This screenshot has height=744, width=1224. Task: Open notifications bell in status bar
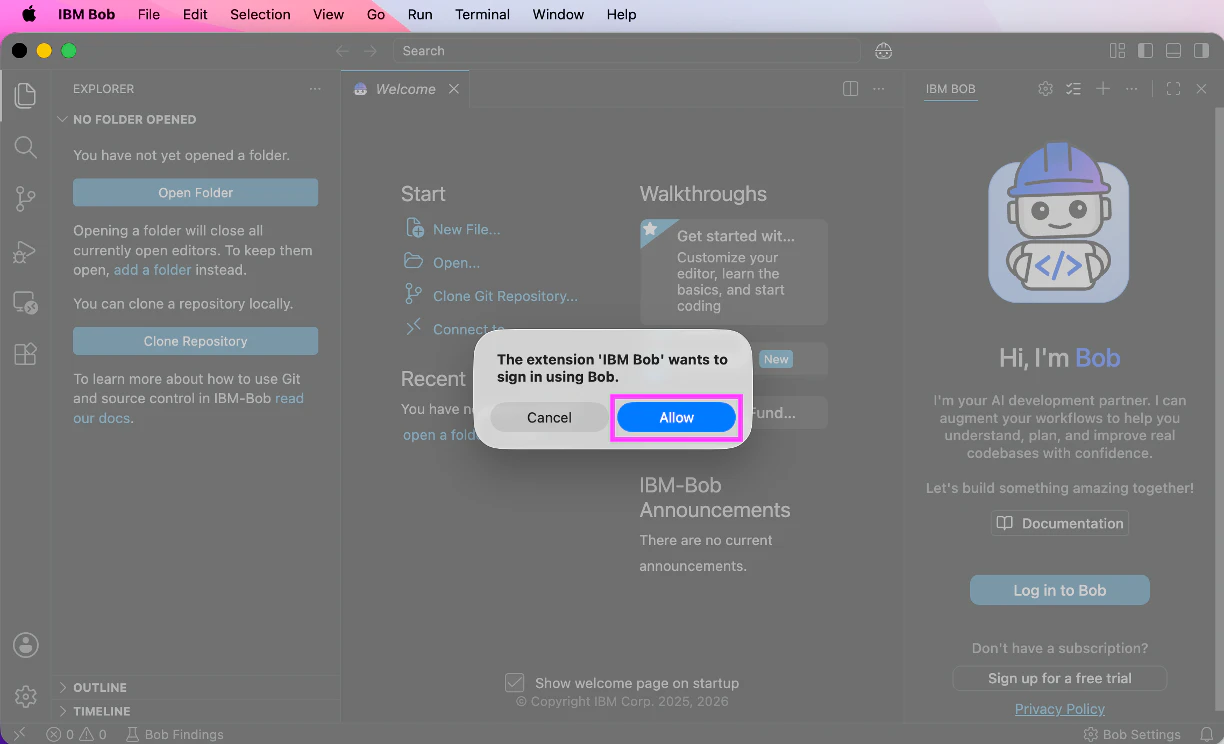[x=1207, y=734]
